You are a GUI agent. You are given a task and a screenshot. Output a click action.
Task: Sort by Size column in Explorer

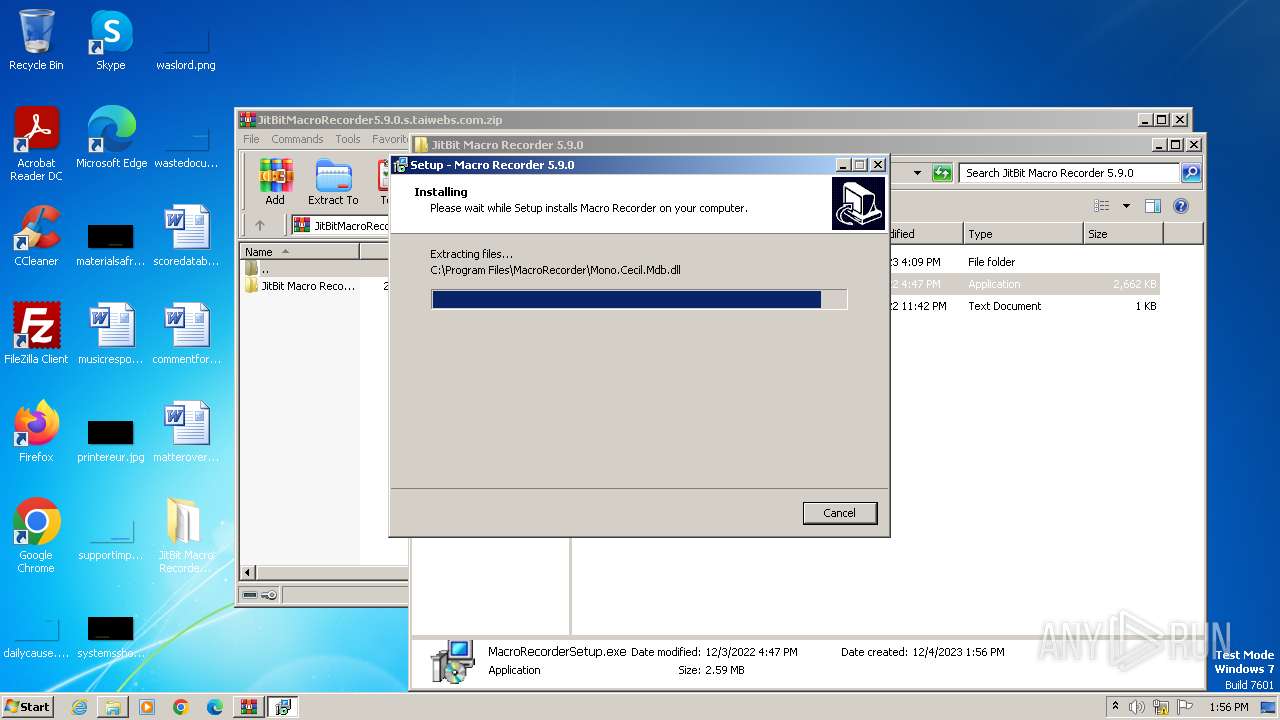click(1123, 234)
